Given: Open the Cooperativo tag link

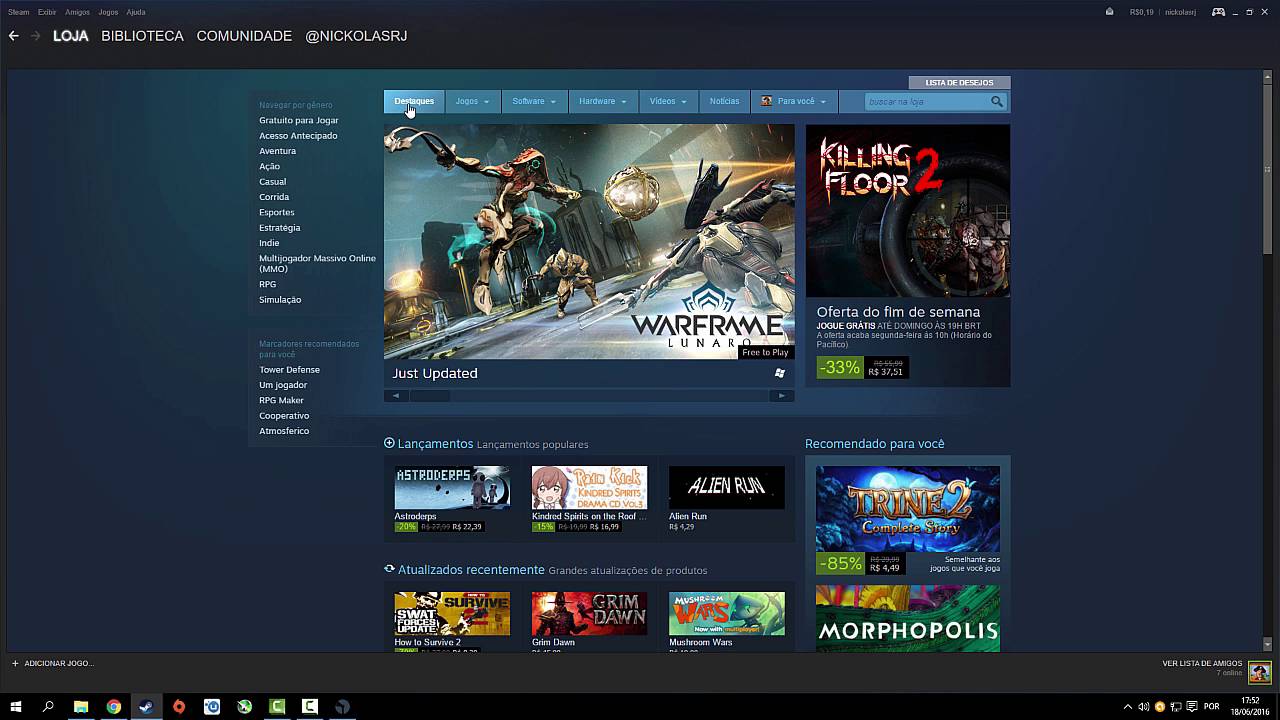Looking at the screenshot, I should [x=284, y=415].
